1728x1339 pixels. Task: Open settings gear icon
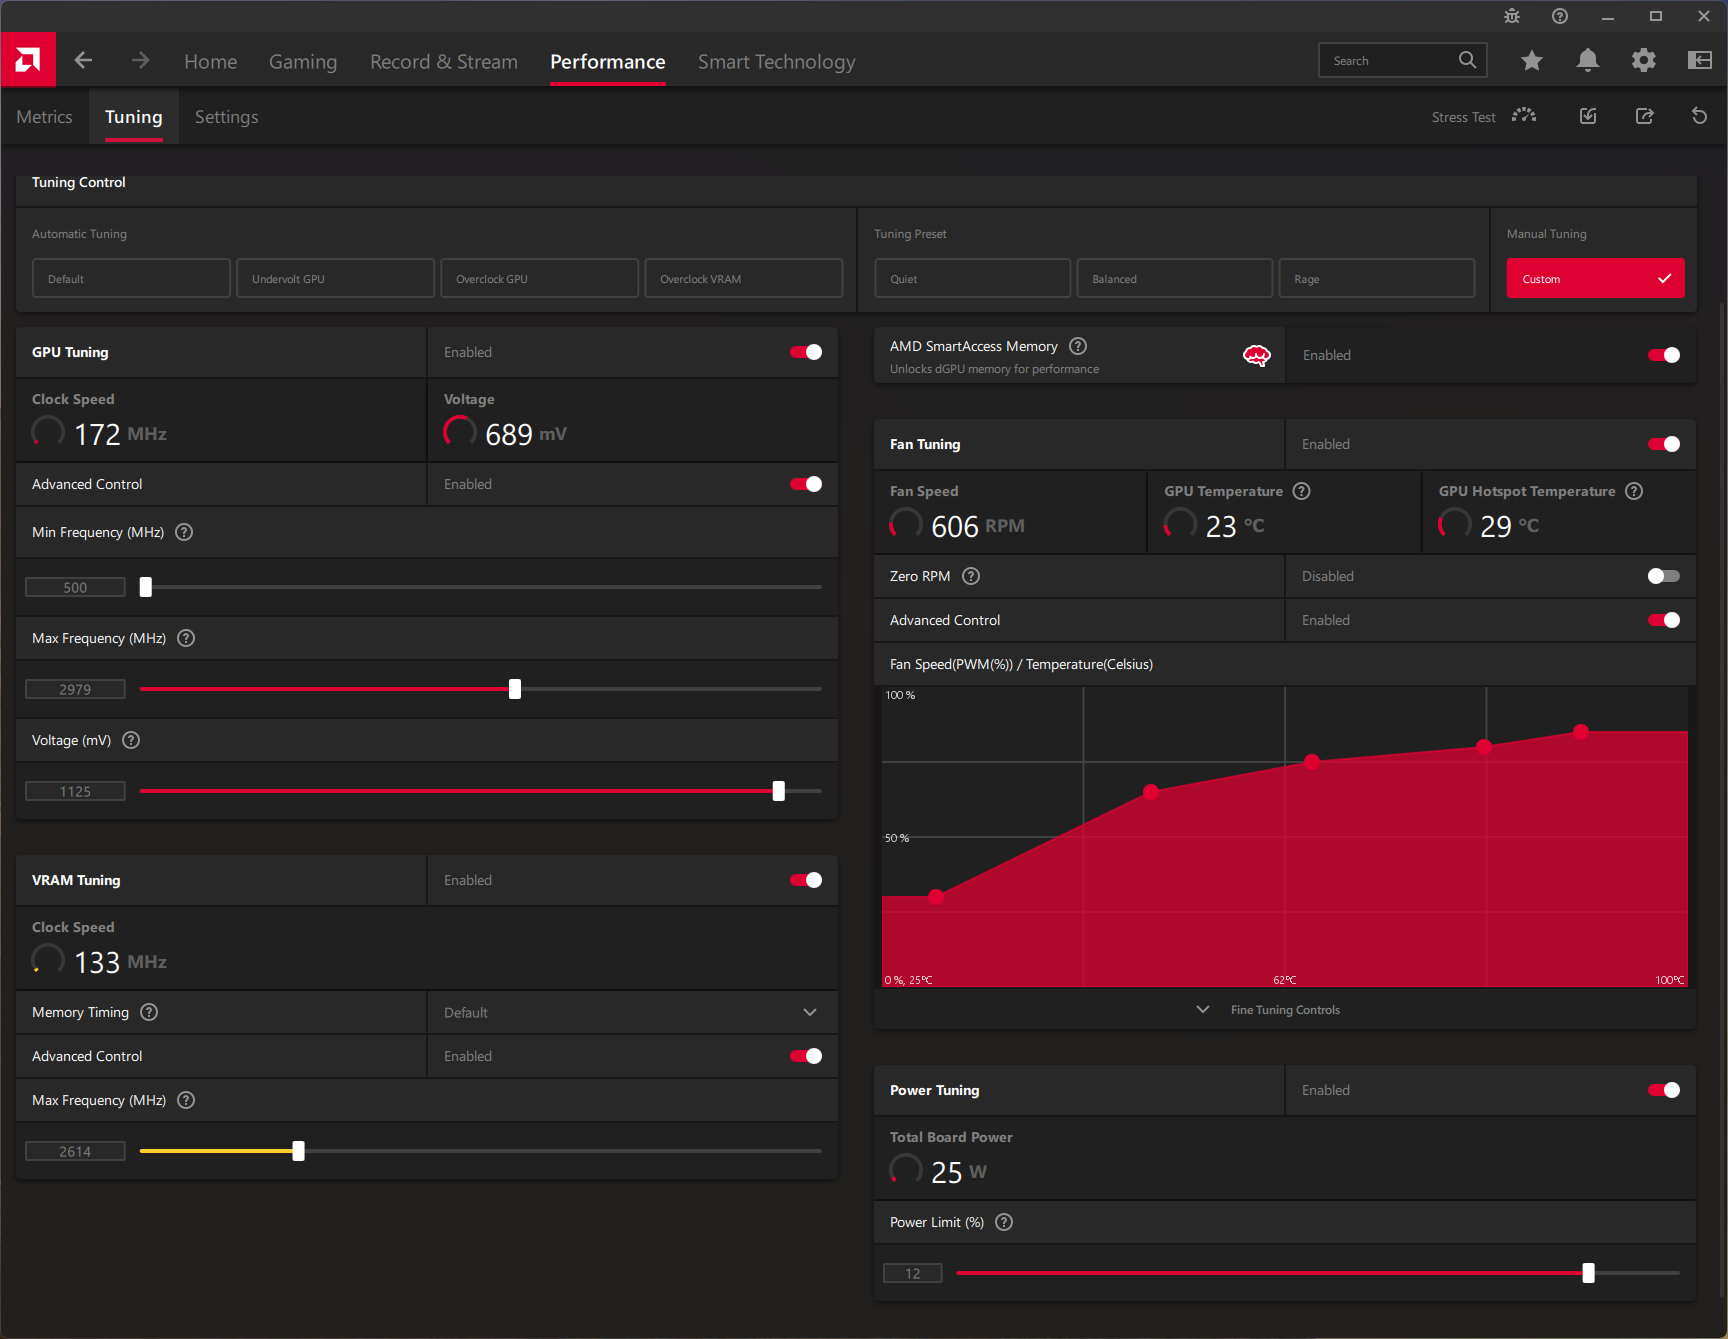click(x=1644, y=61)
